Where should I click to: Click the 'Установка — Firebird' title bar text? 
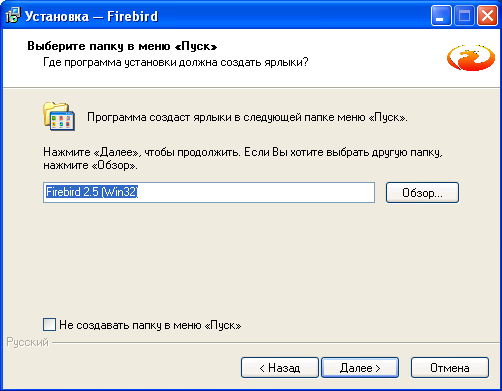tap(91, 16)
